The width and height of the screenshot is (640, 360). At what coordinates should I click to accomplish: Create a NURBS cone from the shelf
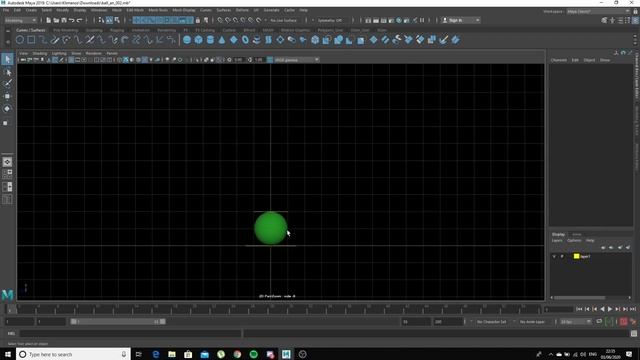click(x=222, y=40)
